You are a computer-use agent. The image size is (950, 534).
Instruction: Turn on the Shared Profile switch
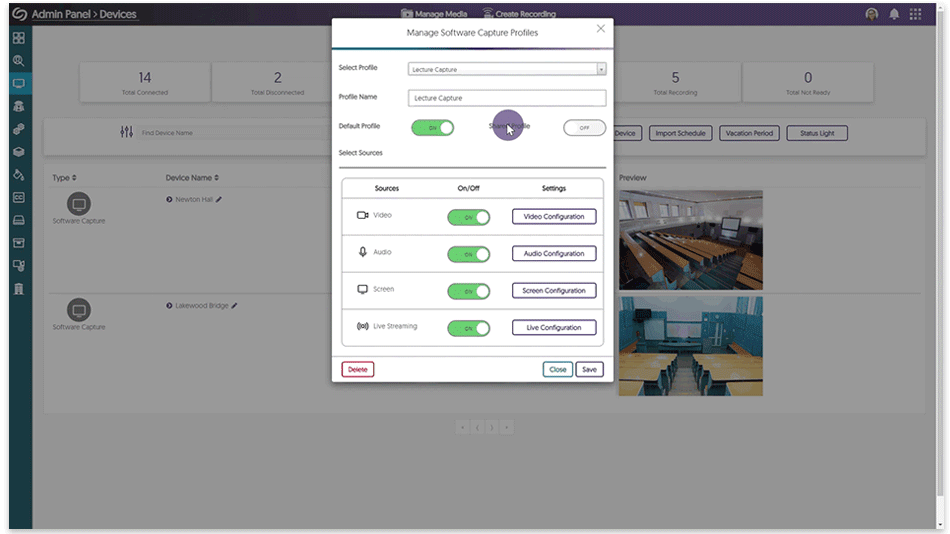[x=584, y=128]
